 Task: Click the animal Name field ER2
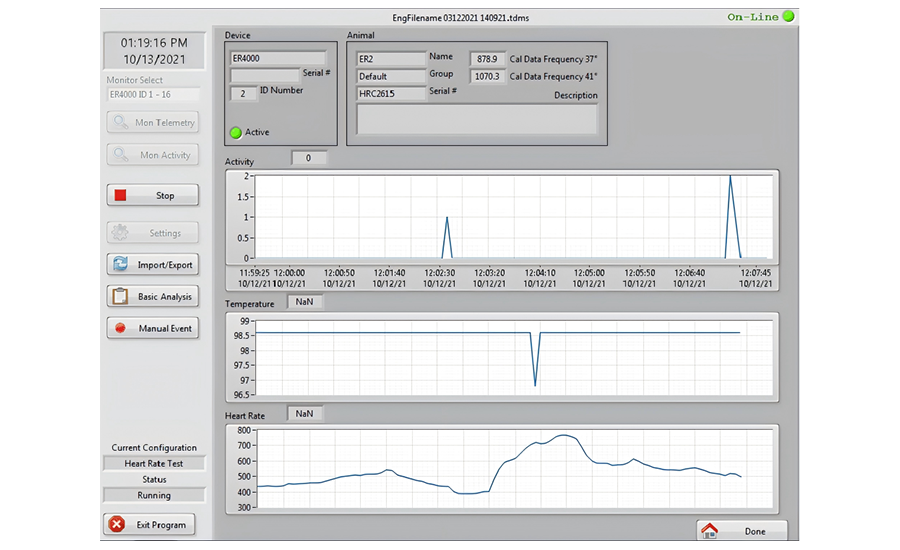pos(391,59)
